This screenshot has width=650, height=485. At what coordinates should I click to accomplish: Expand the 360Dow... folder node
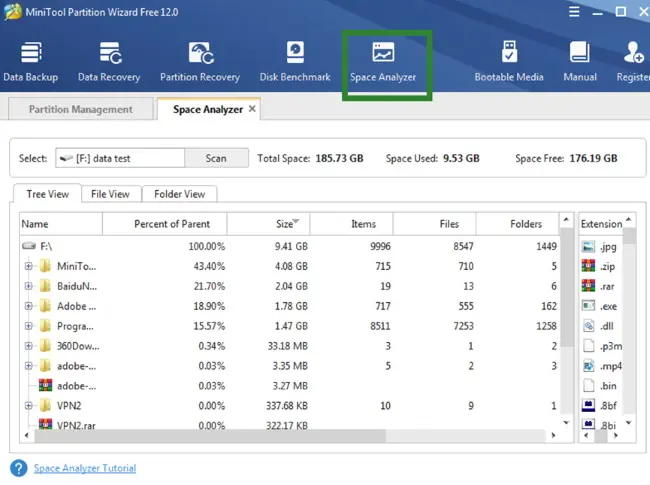tap(29, 346)
